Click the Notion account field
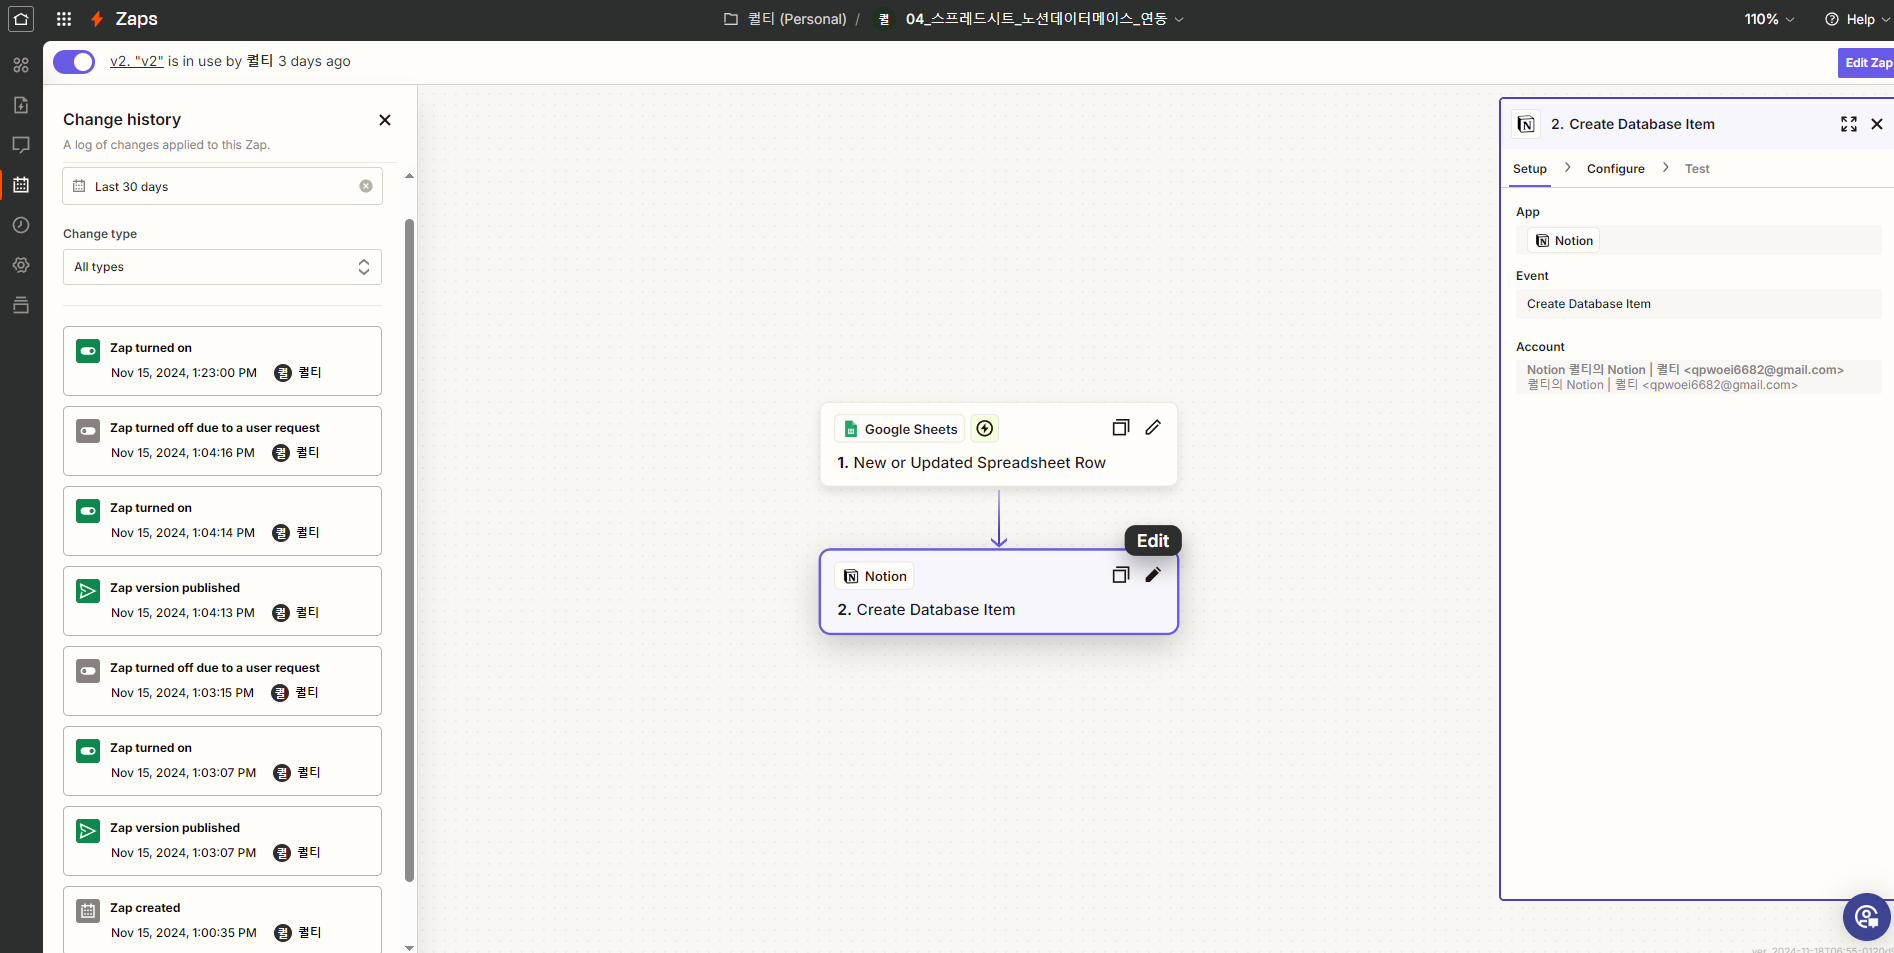Viewport: 1894px width, 953px height. click(1698, 377)
